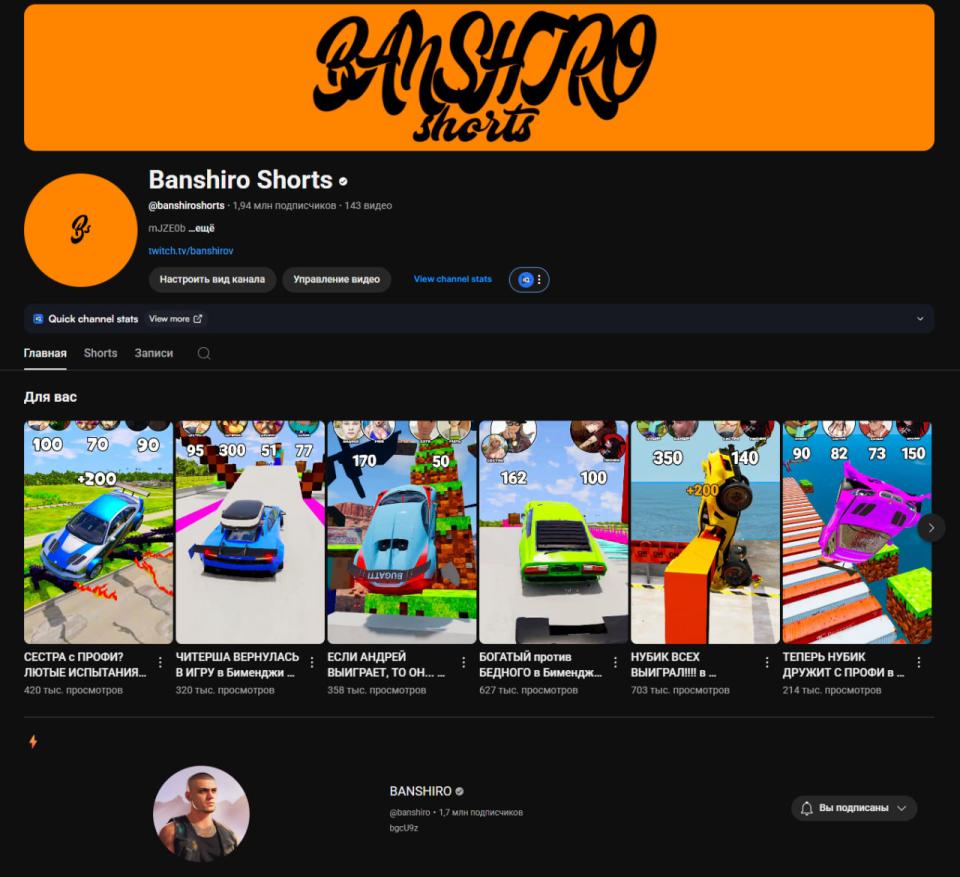The image size is (960, 877).
Task: Click the Quick channel stats logo icon
Action: pos(38,318)
